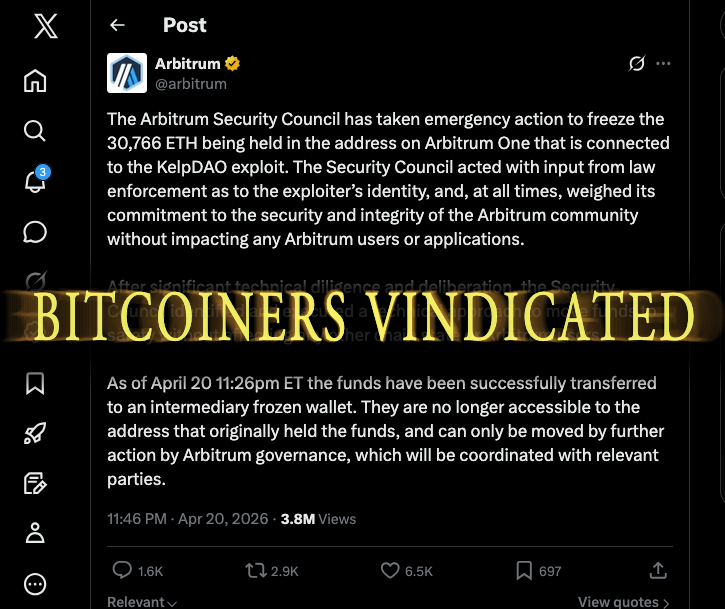Bookmark the post with 697 bookmarks
Image resolution: width=725 pixels, height=609 pixels.
click(524, 570)
